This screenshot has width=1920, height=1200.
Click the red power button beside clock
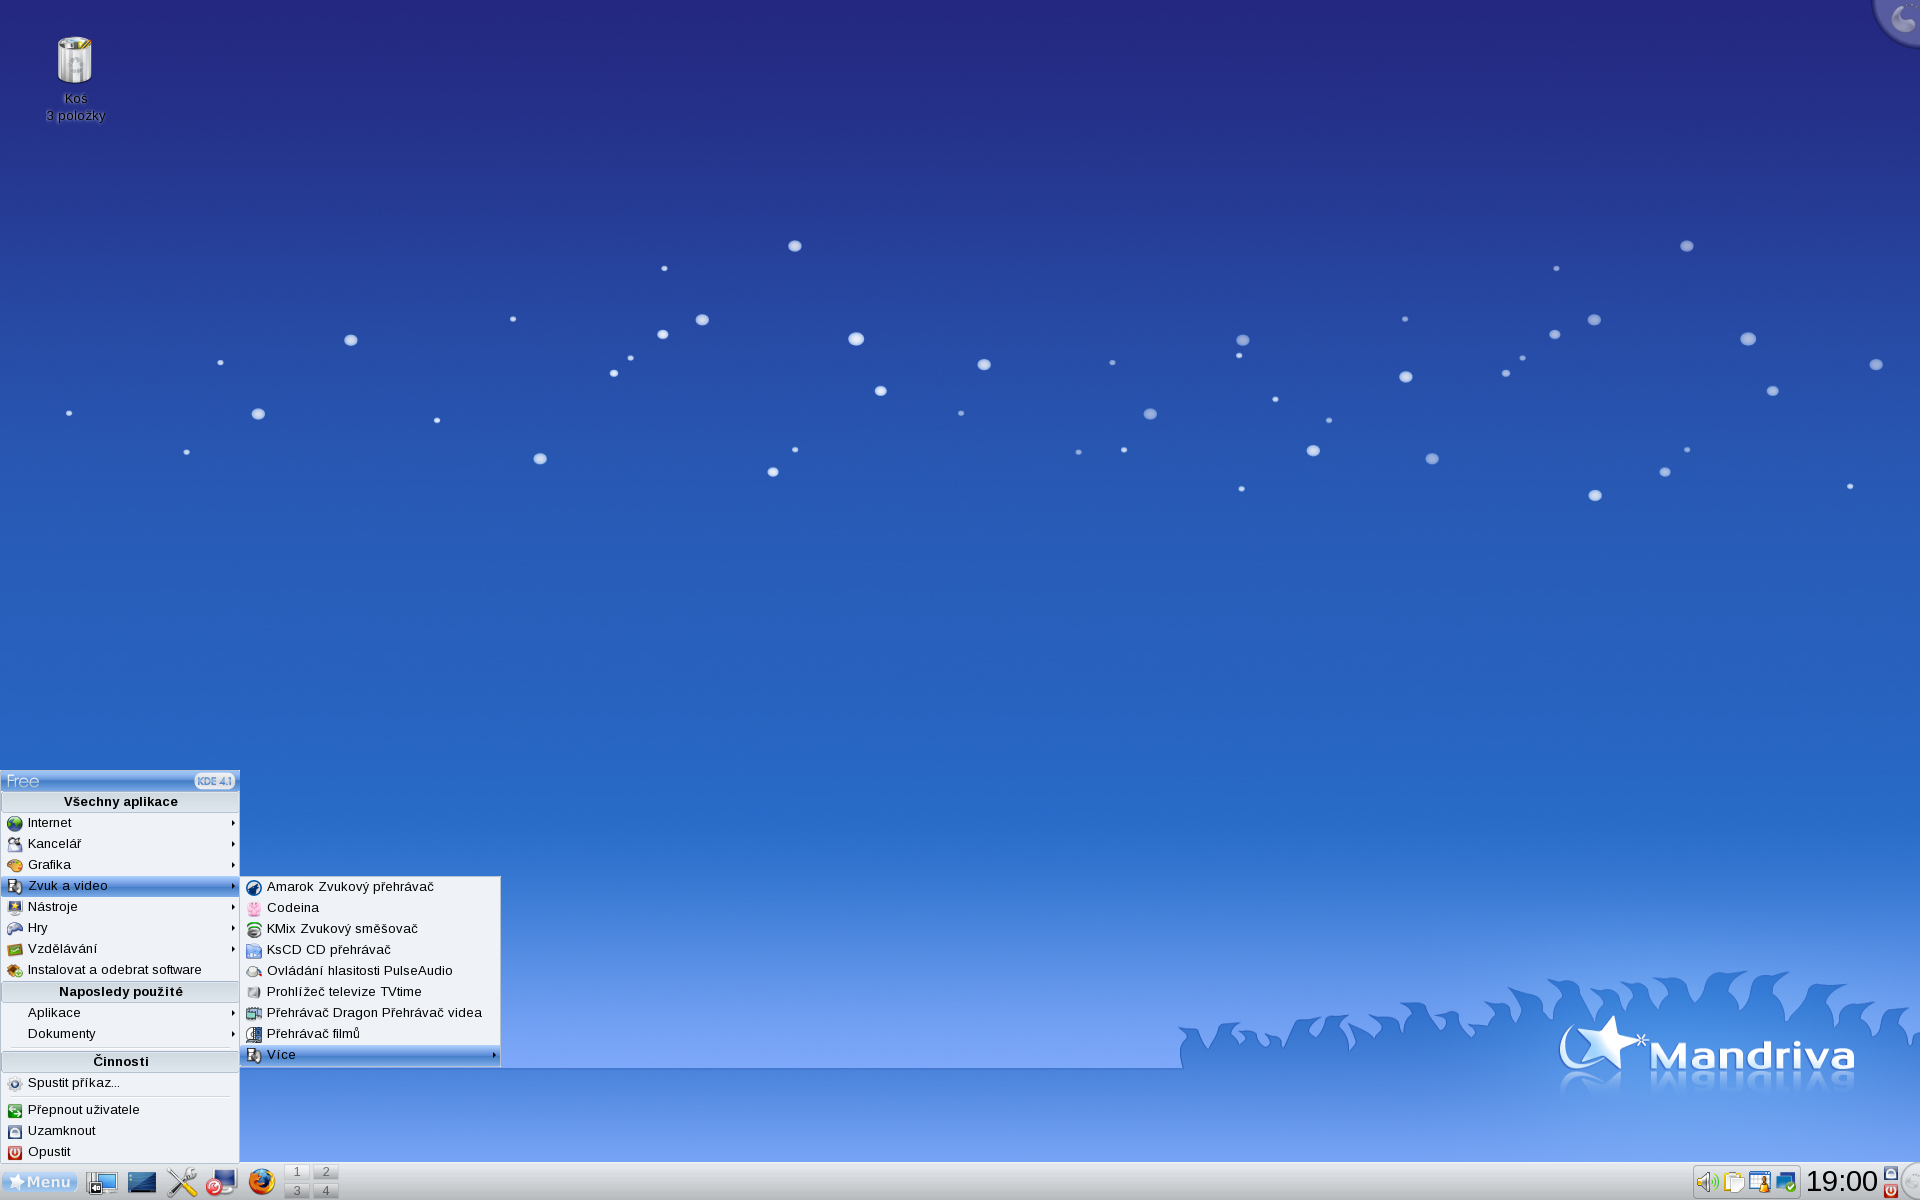click(1891, 1191)
